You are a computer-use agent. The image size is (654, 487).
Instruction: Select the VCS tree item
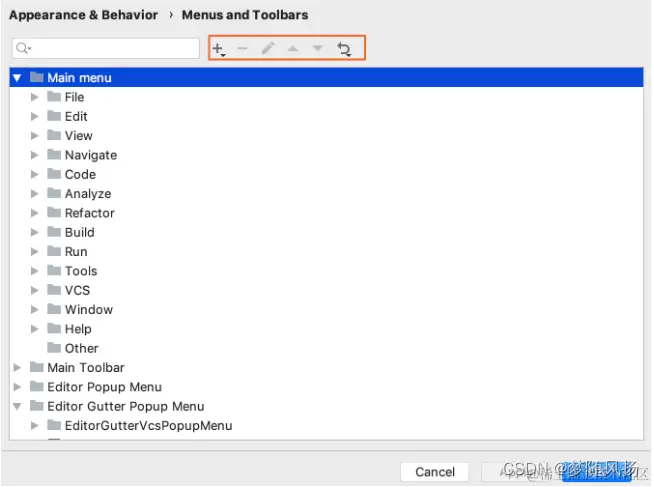77,290
